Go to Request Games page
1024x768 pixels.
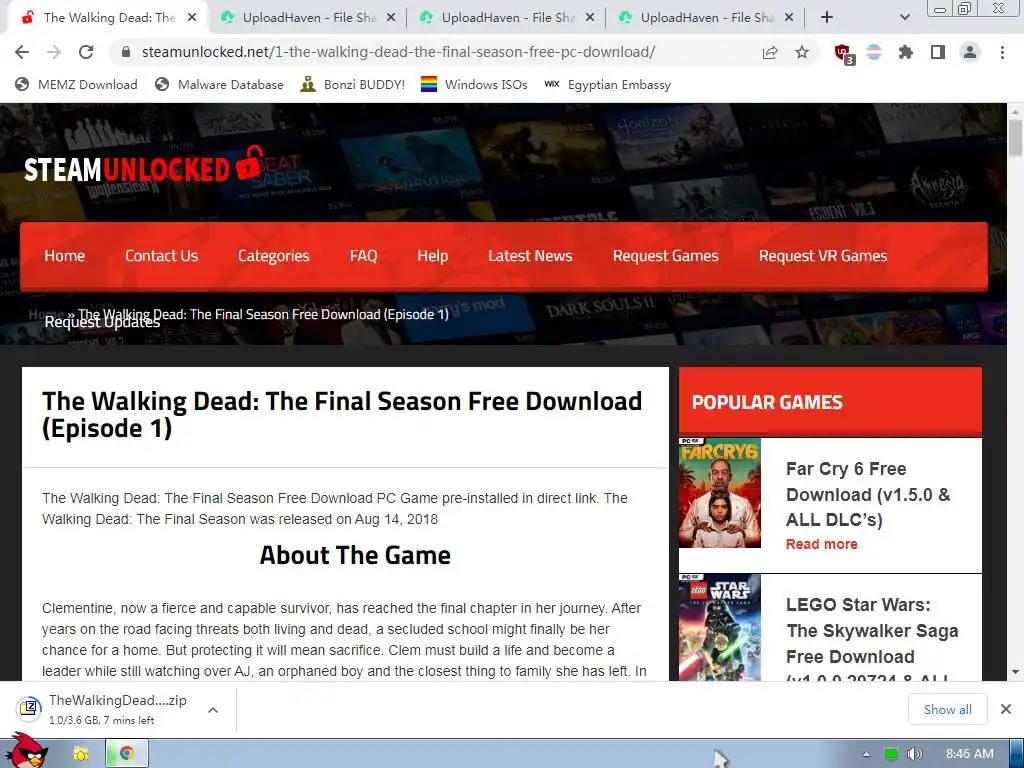665,256
